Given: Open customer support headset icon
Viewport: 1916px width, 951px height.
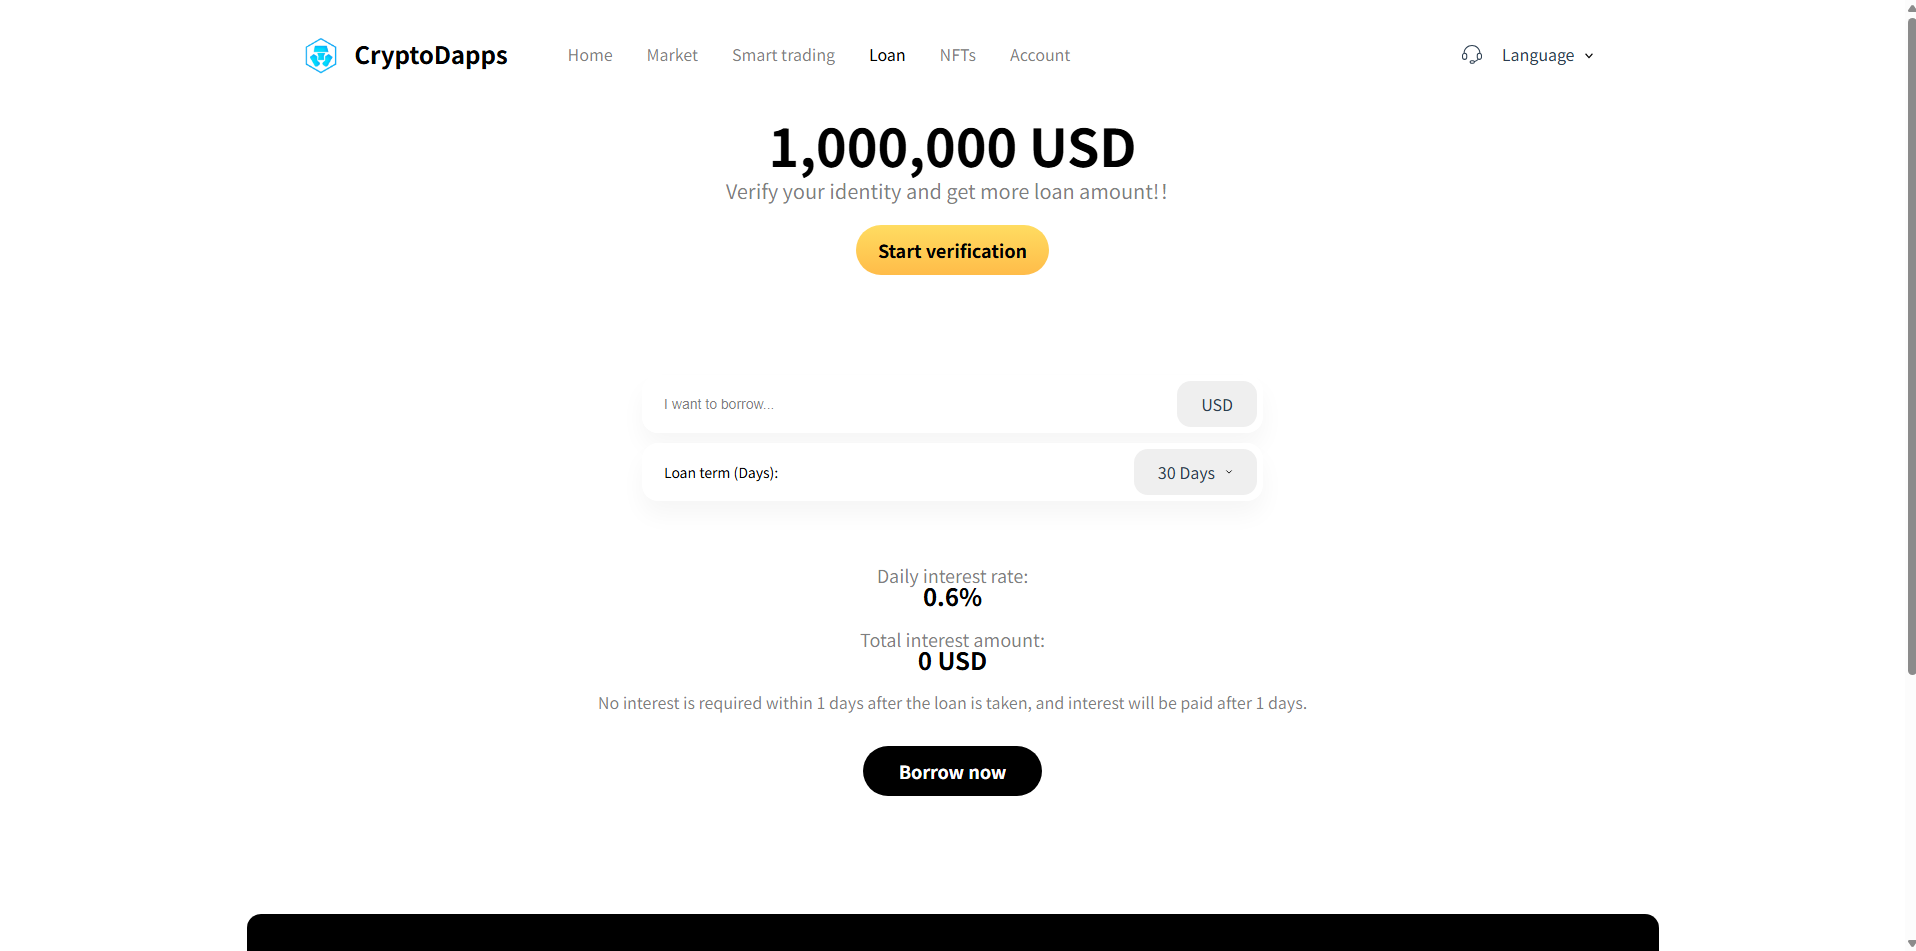Looking at the screenshot, I should pyautogui.click(x=1471, y=55).
